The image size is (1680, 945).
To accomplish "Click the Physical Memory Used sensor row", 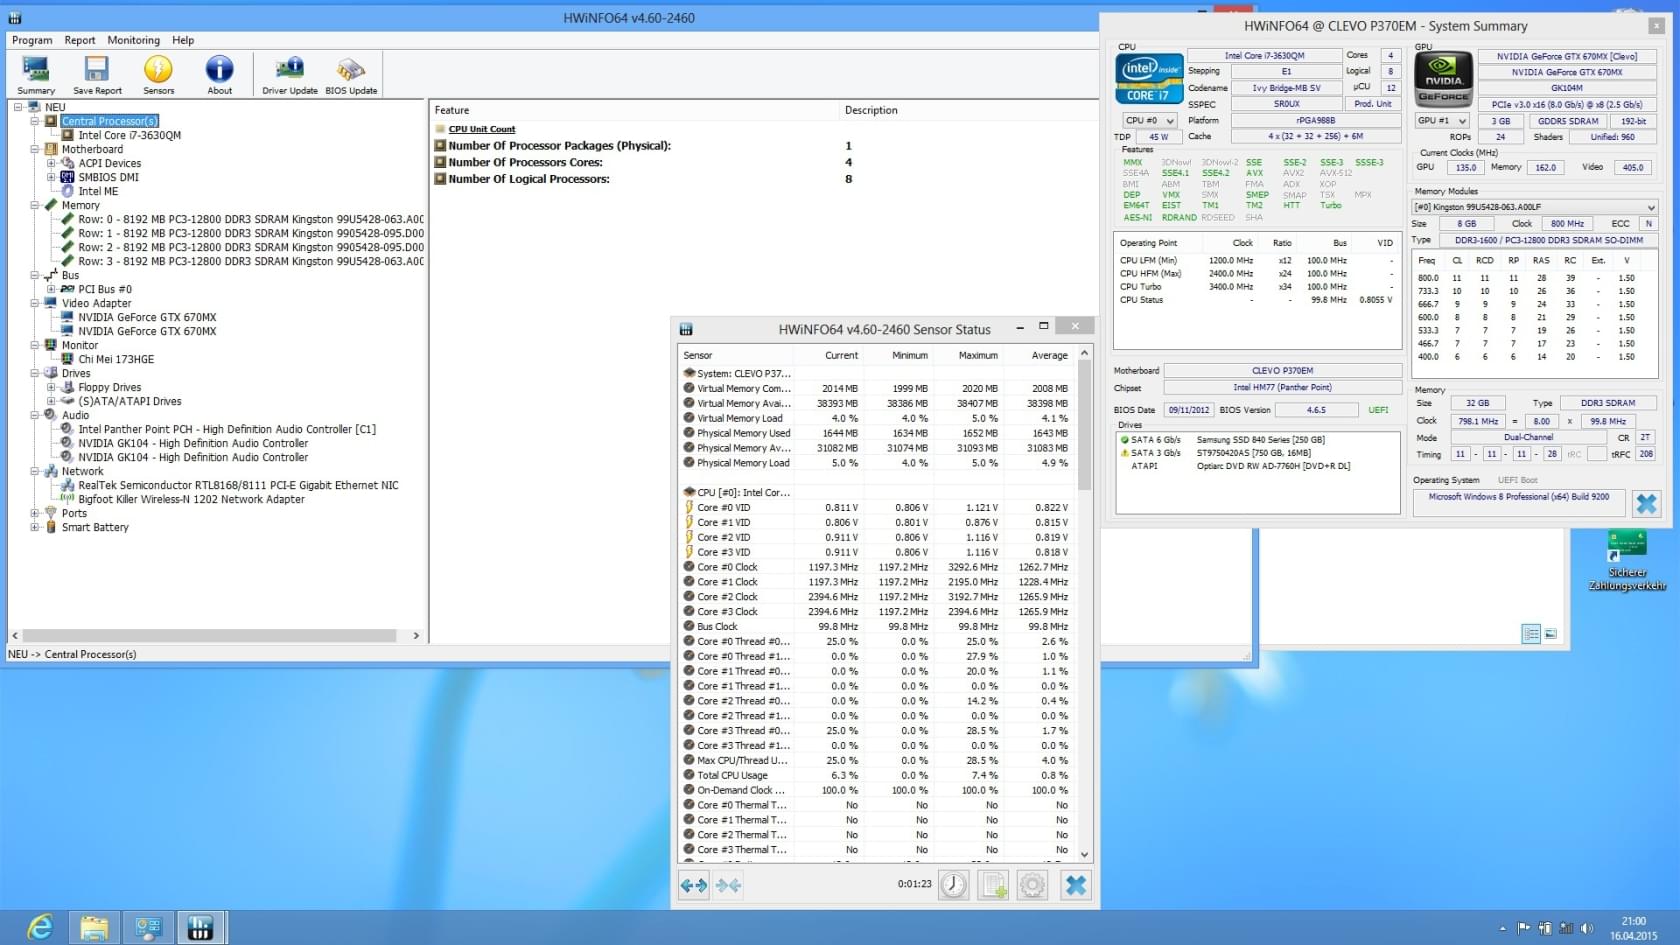I will click(x=875, y=433).
